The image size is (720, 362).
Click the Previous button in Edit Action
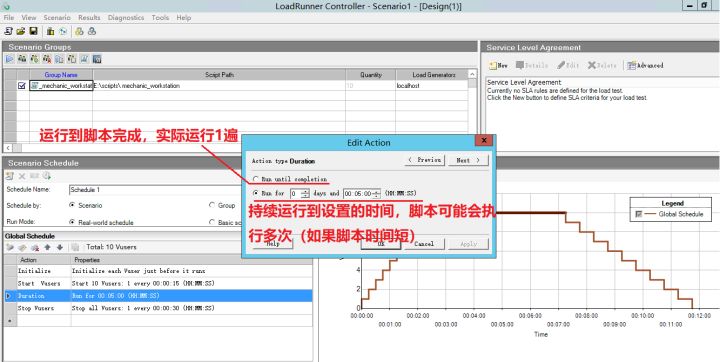[425, 160]
